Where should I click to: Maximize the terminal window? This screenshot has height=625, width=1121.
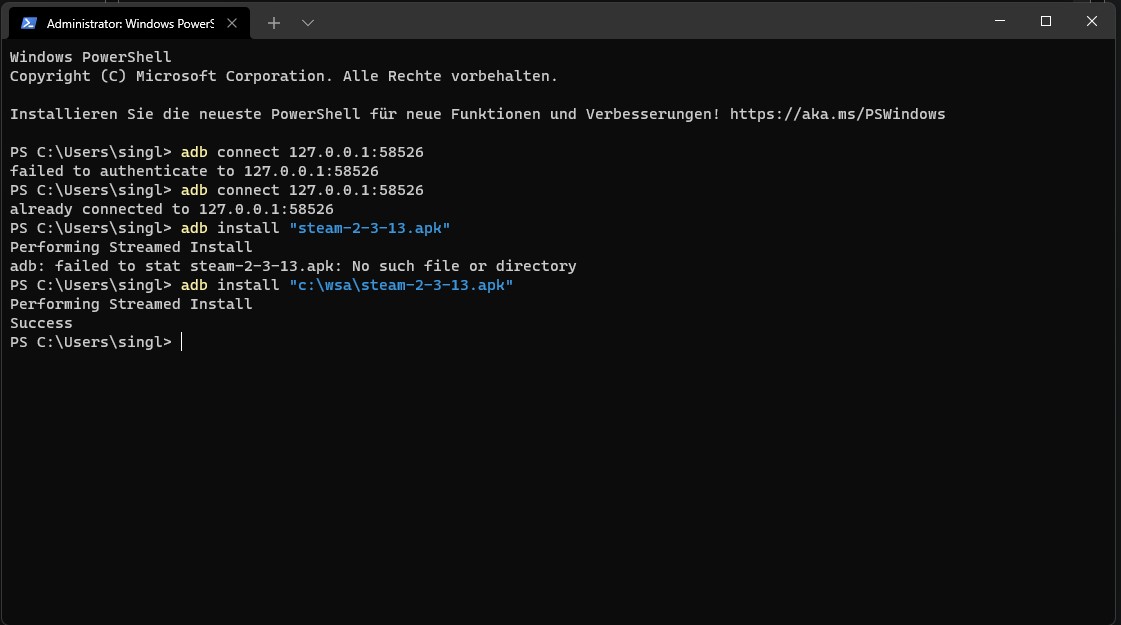point(1046,21)
